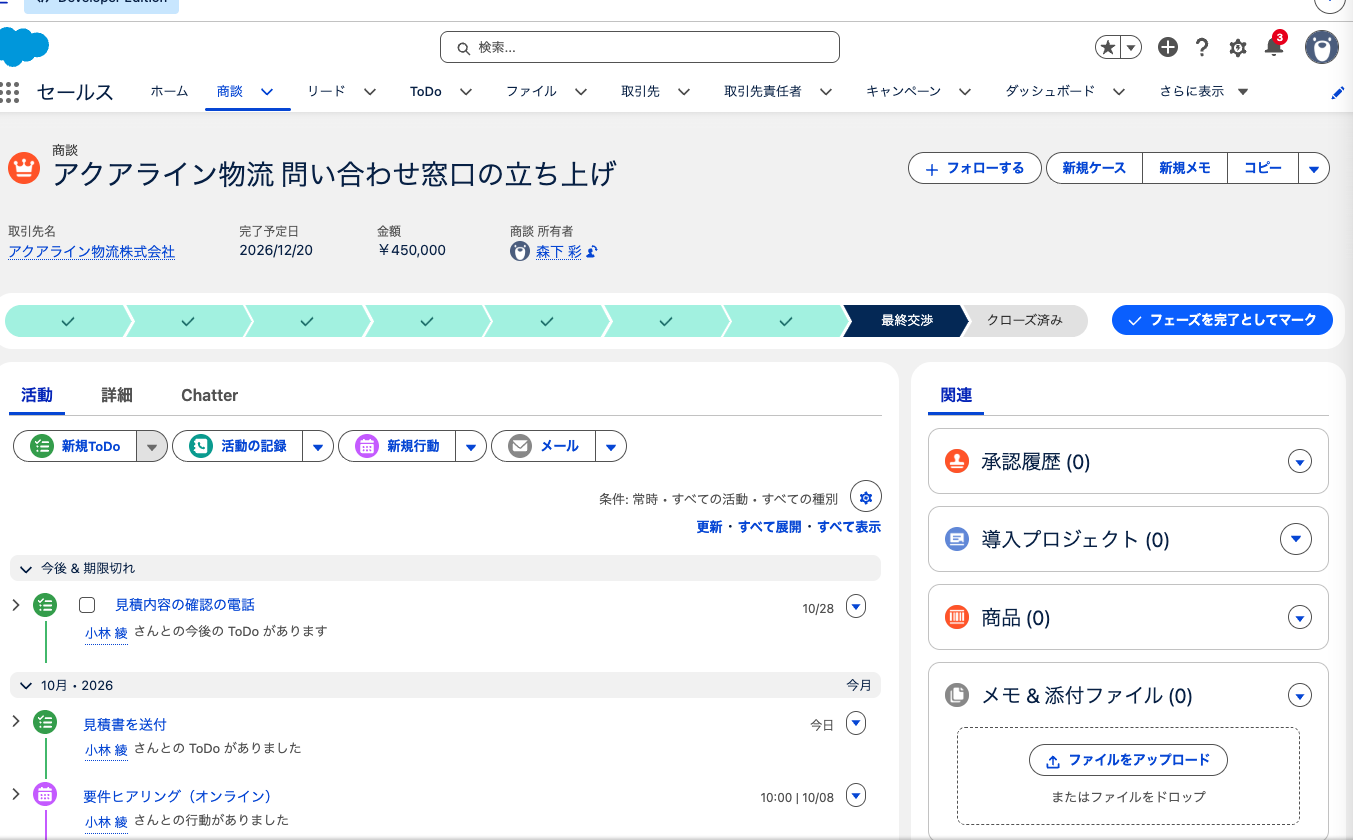Click the Salesforce cloud logo
The height and width of the screenshot is (840, 1353).
click(x=24, y=47)
